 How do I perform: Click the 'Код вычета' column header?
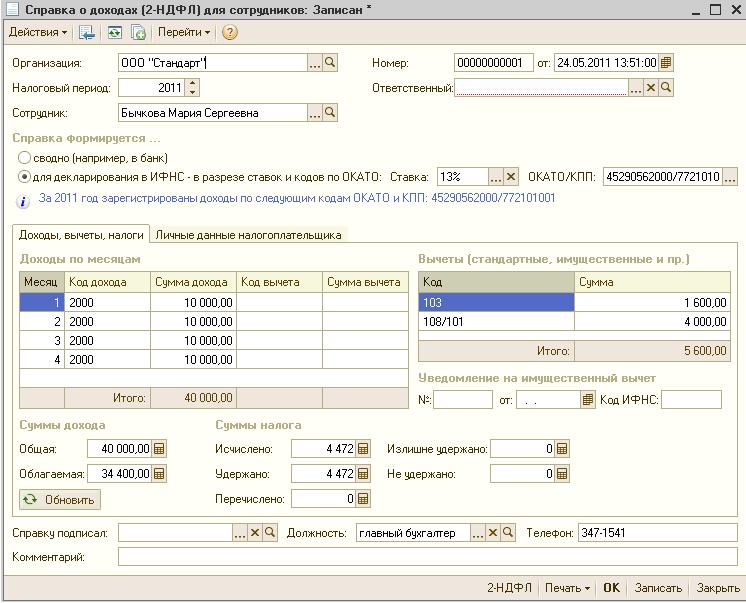coord(279,282)
